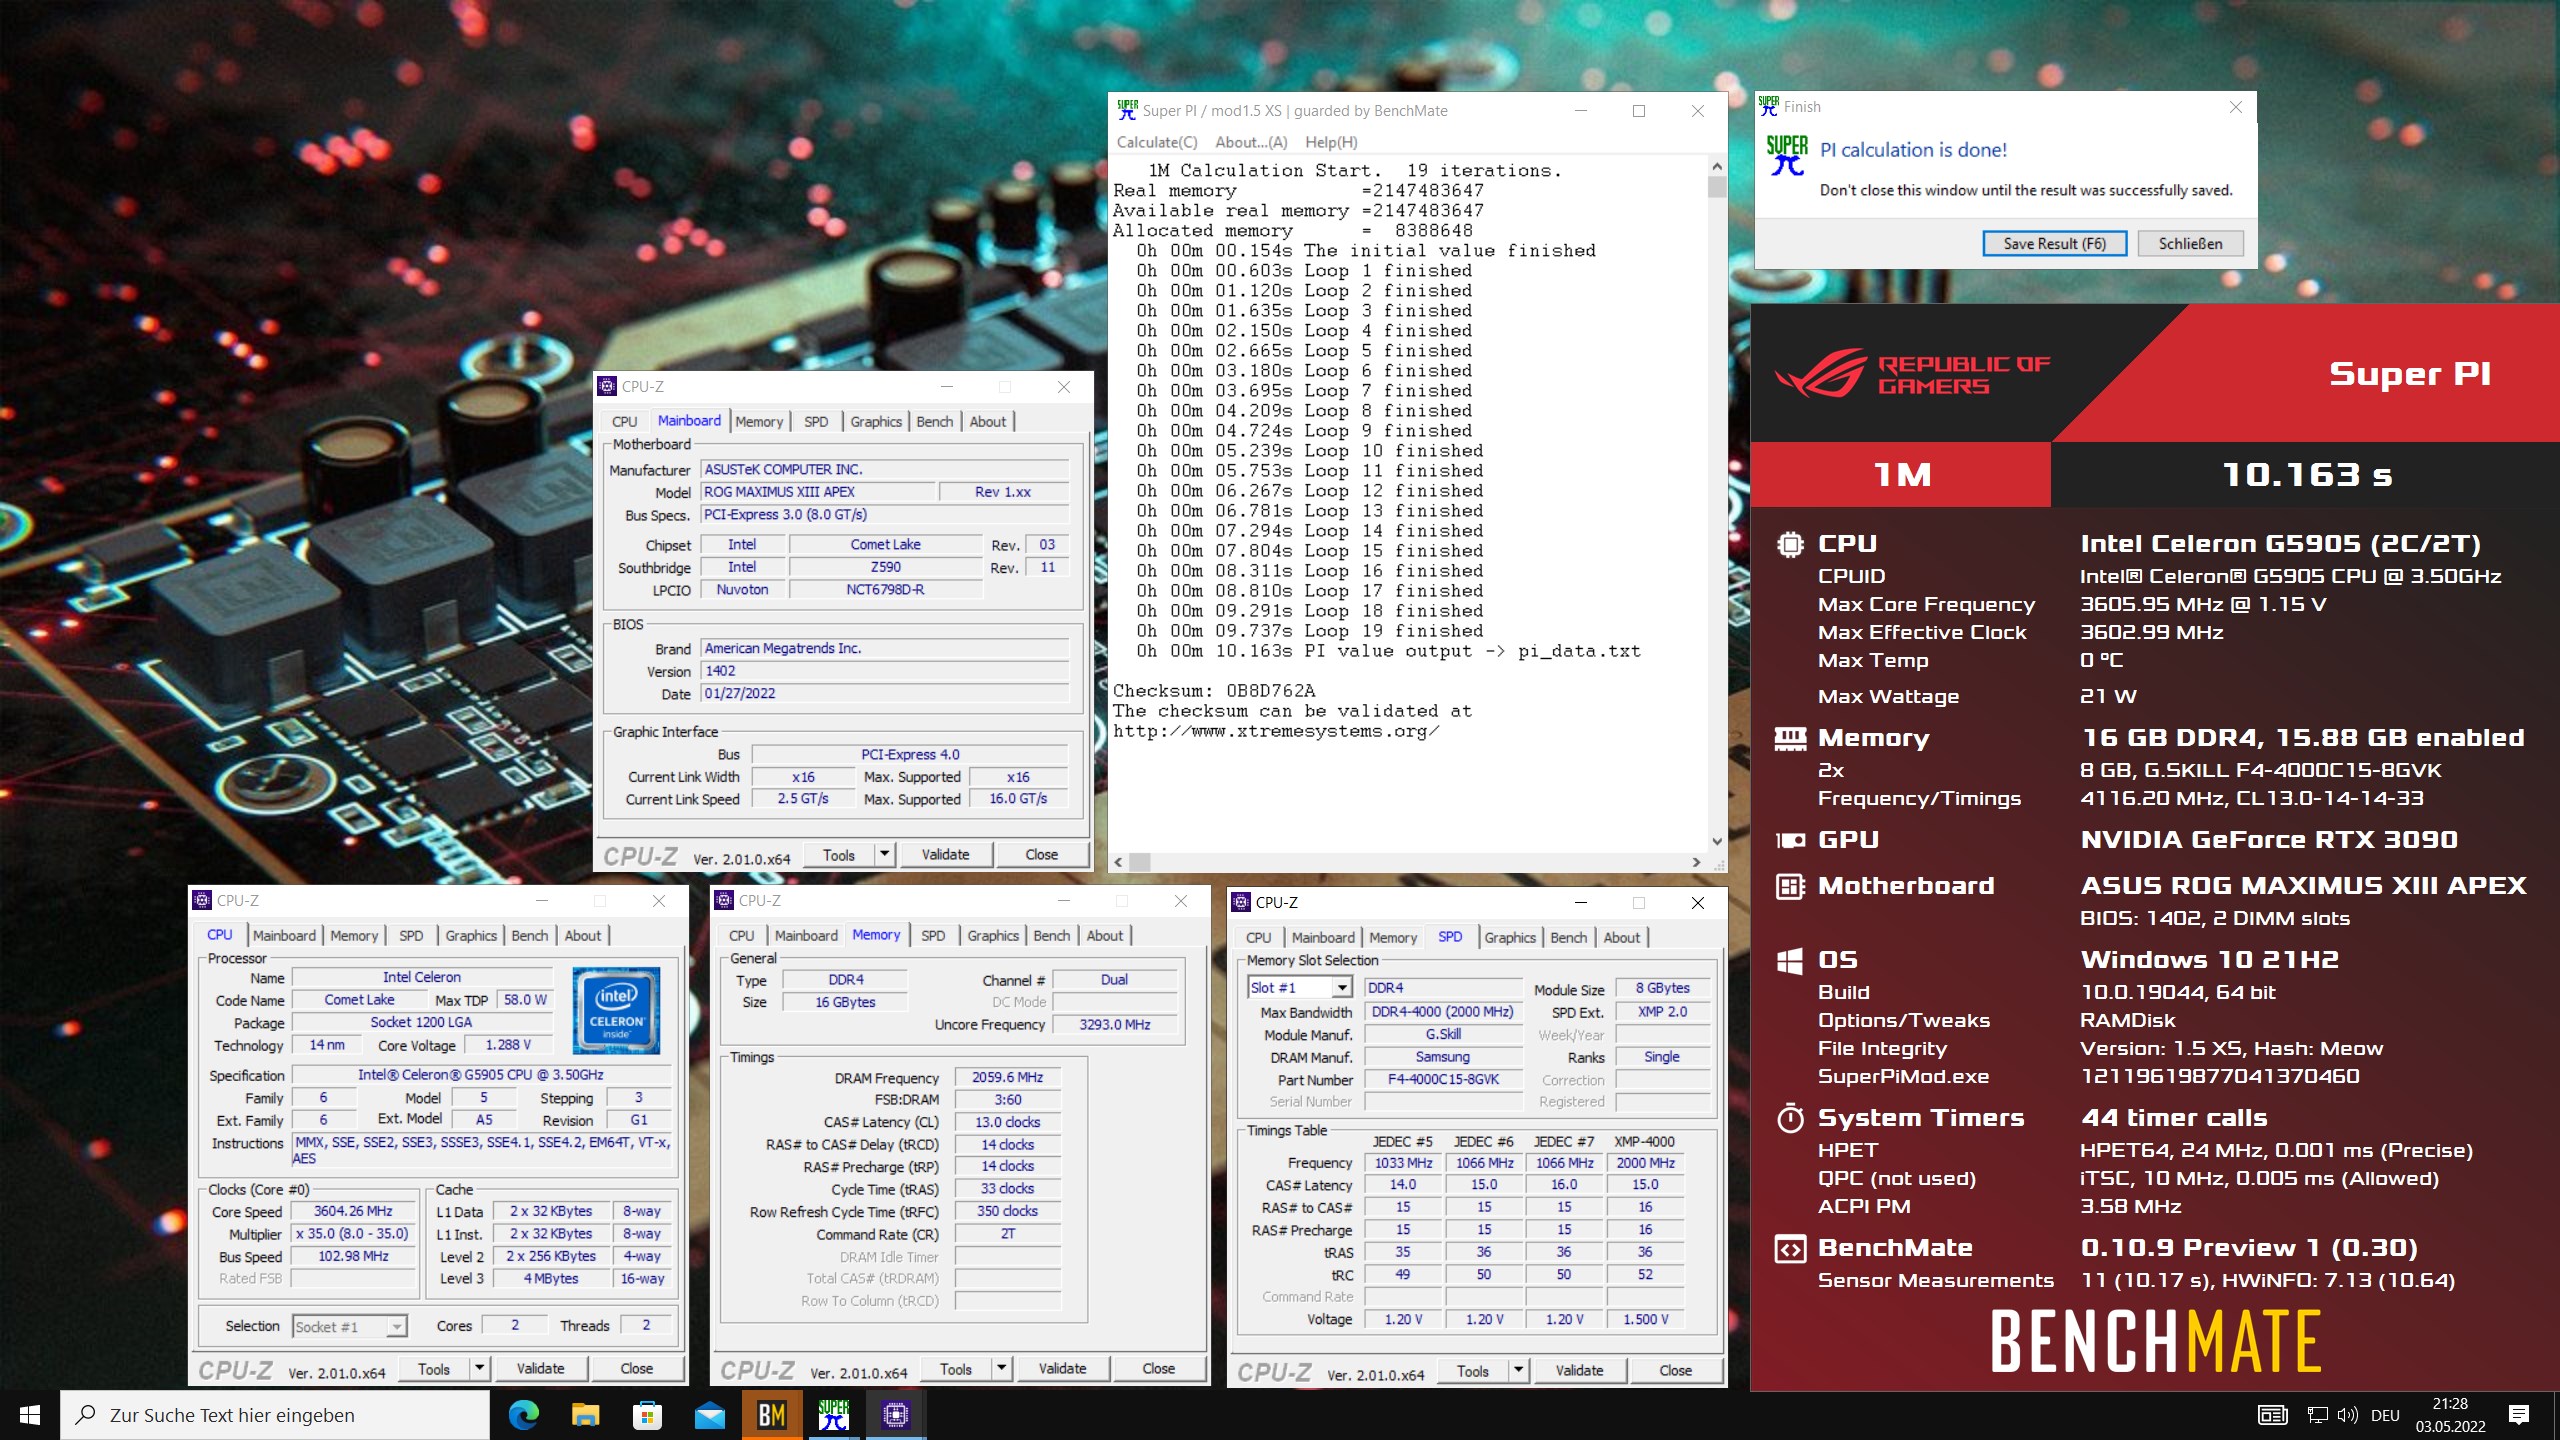Click the Memory icon in the BenchMate panel
The height and width of the screenshot is (1440, 2560).
(x=1789, y=738)
